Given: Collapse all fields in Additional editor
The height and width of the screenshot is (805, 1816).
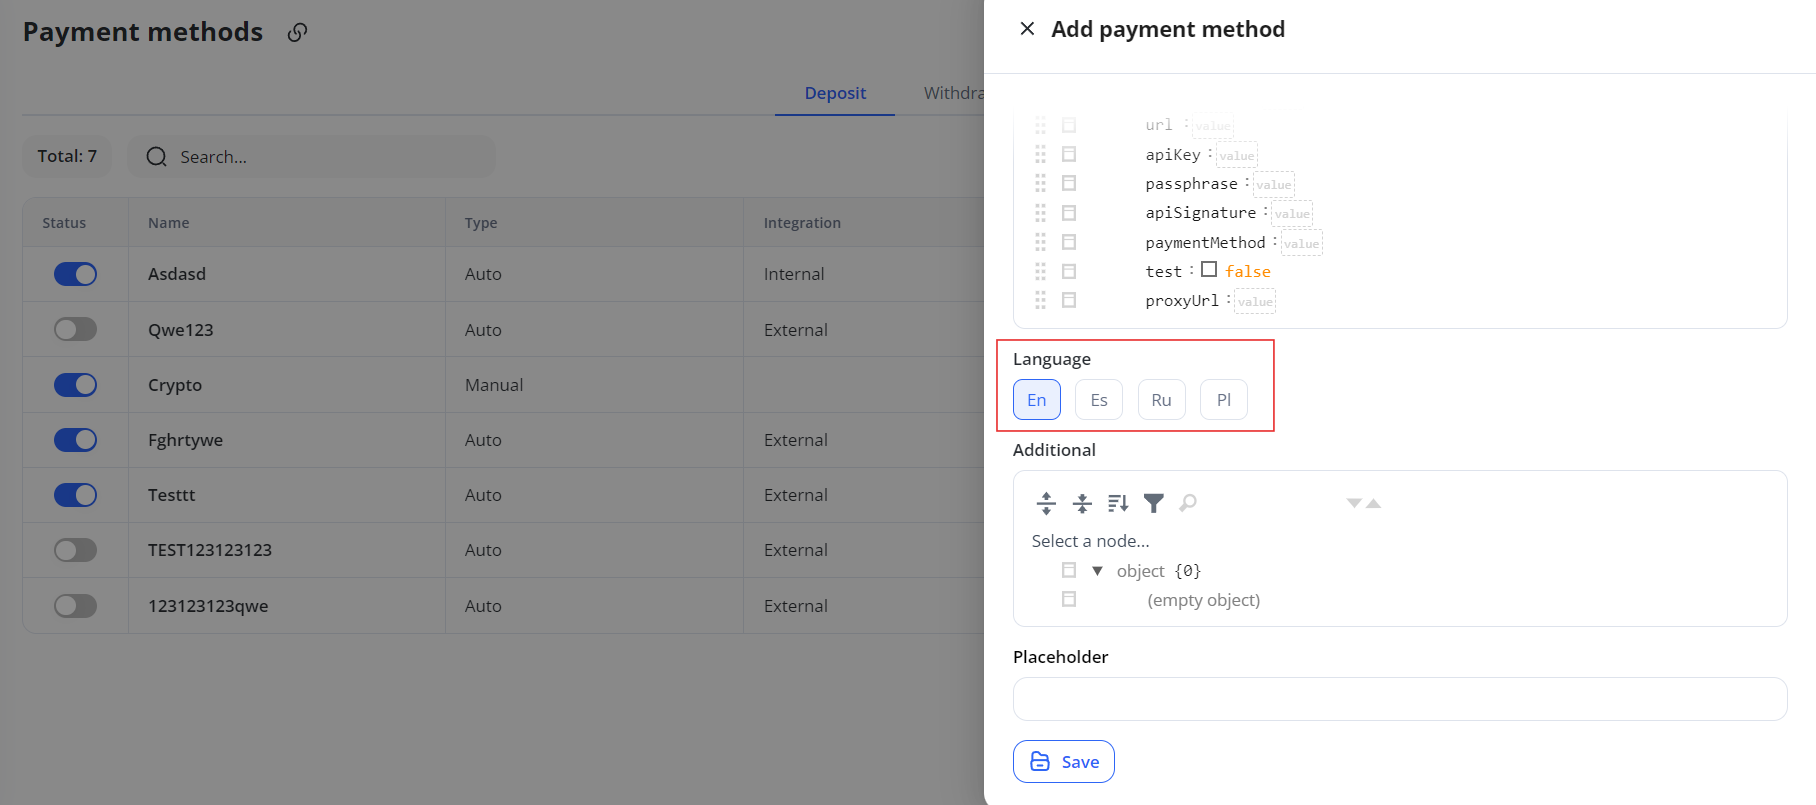Looking at the screenshot, I should coord(1082,503).
